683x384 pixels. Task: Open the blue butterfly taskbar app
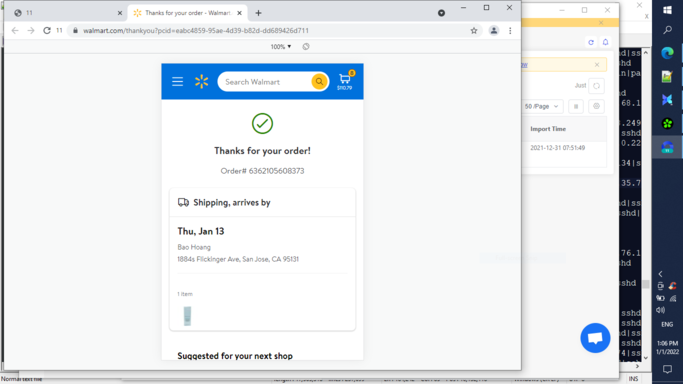click(x=667, y=100)
